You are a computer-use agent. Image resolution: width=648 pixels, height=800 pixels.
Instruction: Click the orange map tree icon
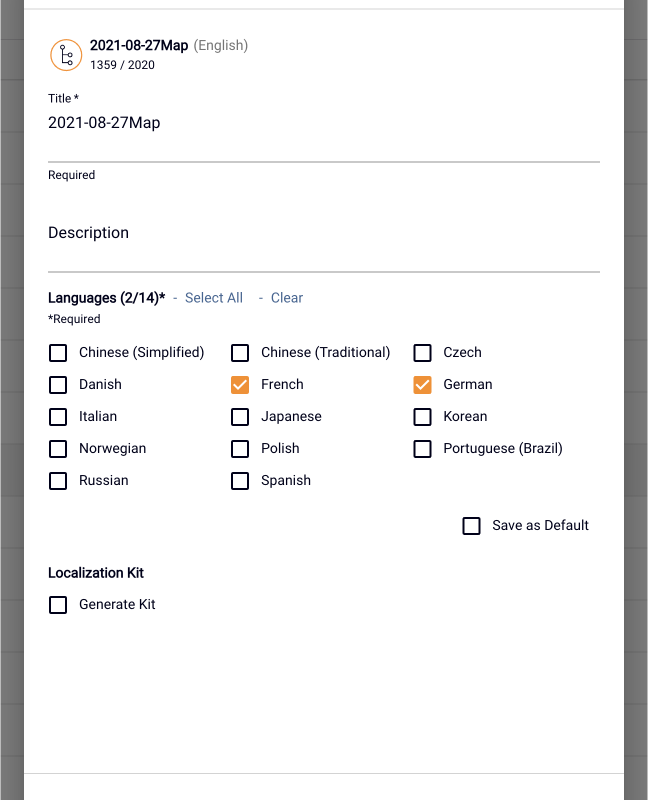pyautogui.click(x=66, y=55)
